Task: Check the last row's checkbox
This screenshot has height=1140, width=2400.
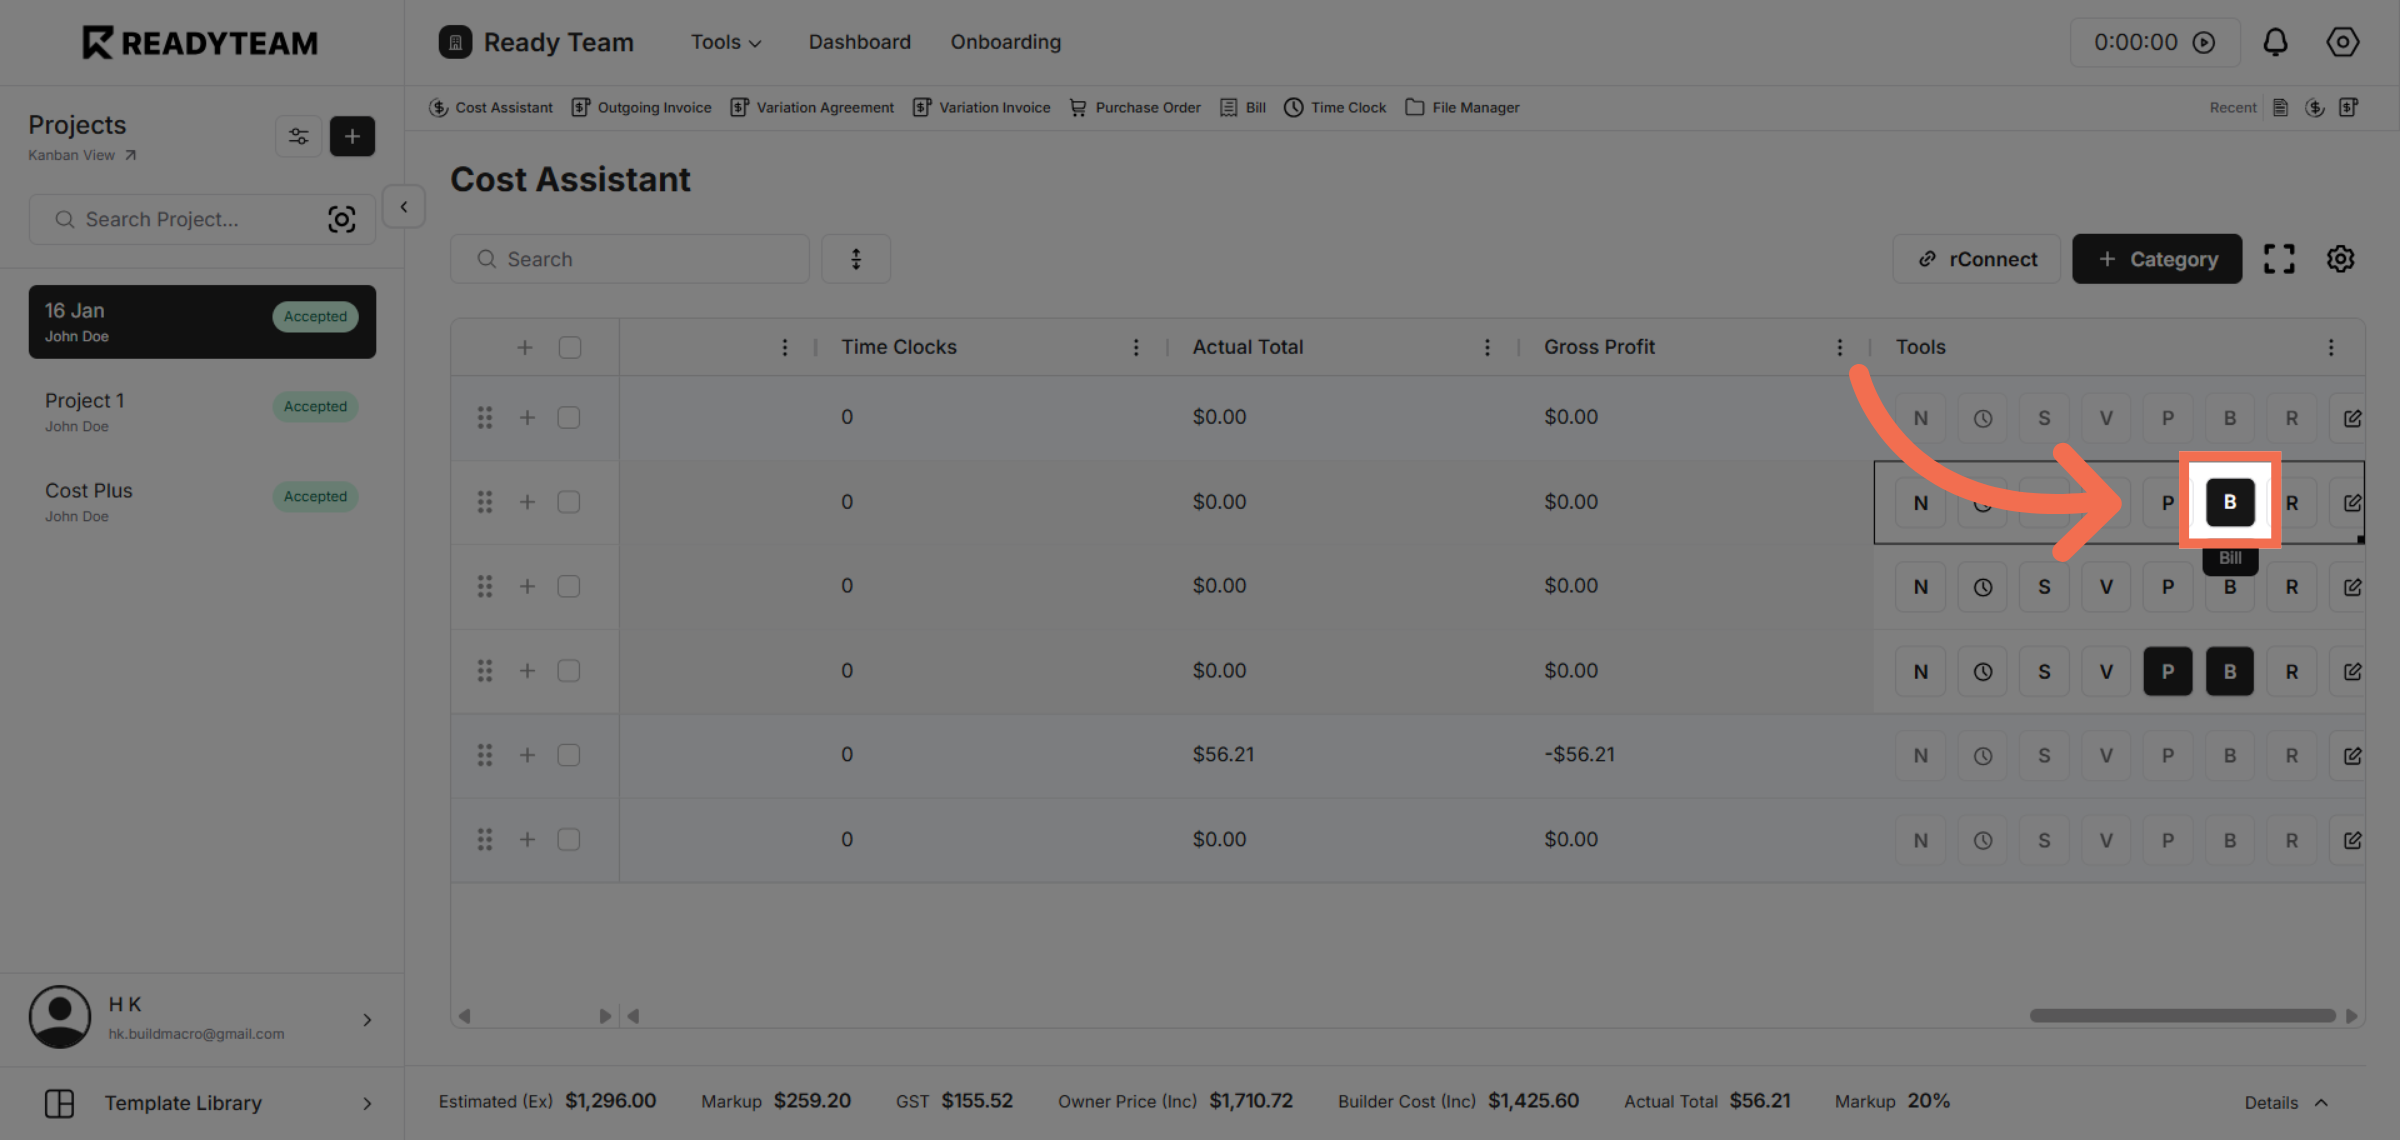Action: point(569,839)
